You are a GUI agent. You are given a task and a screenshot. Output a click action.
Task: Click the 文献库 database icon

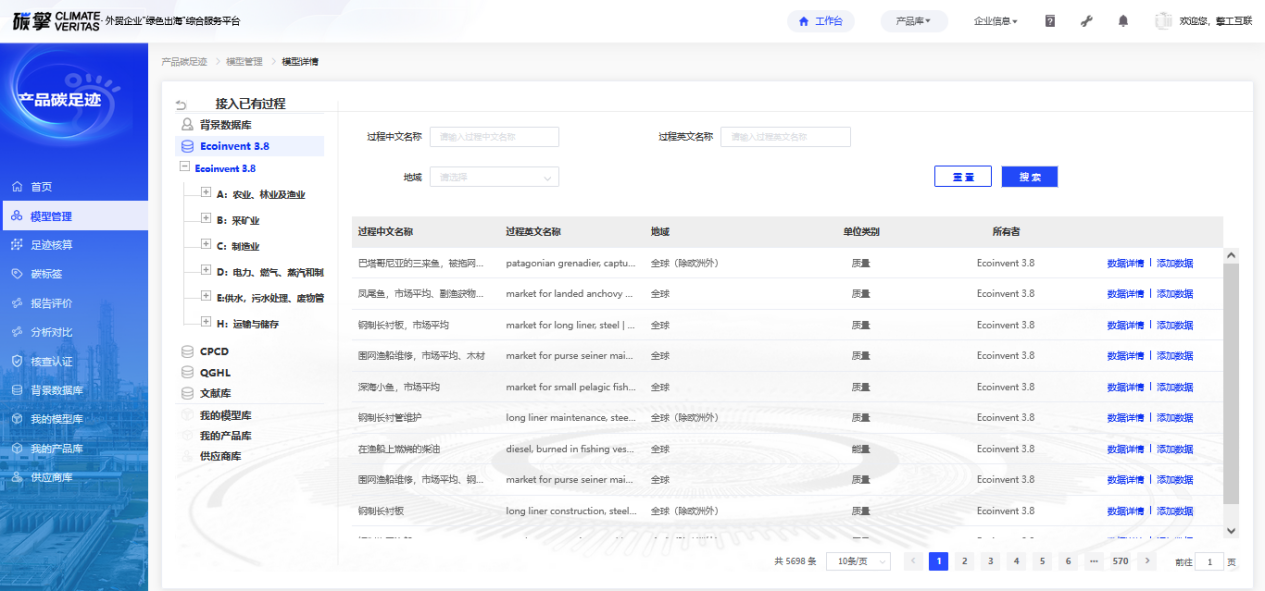click(x=187, y=394)
